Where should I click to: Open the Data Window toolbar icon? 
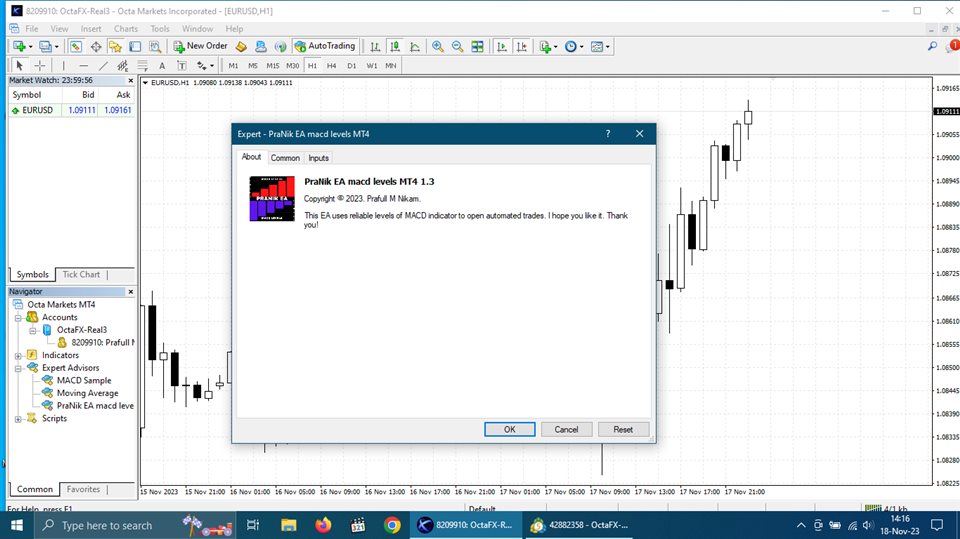(96, 47)
